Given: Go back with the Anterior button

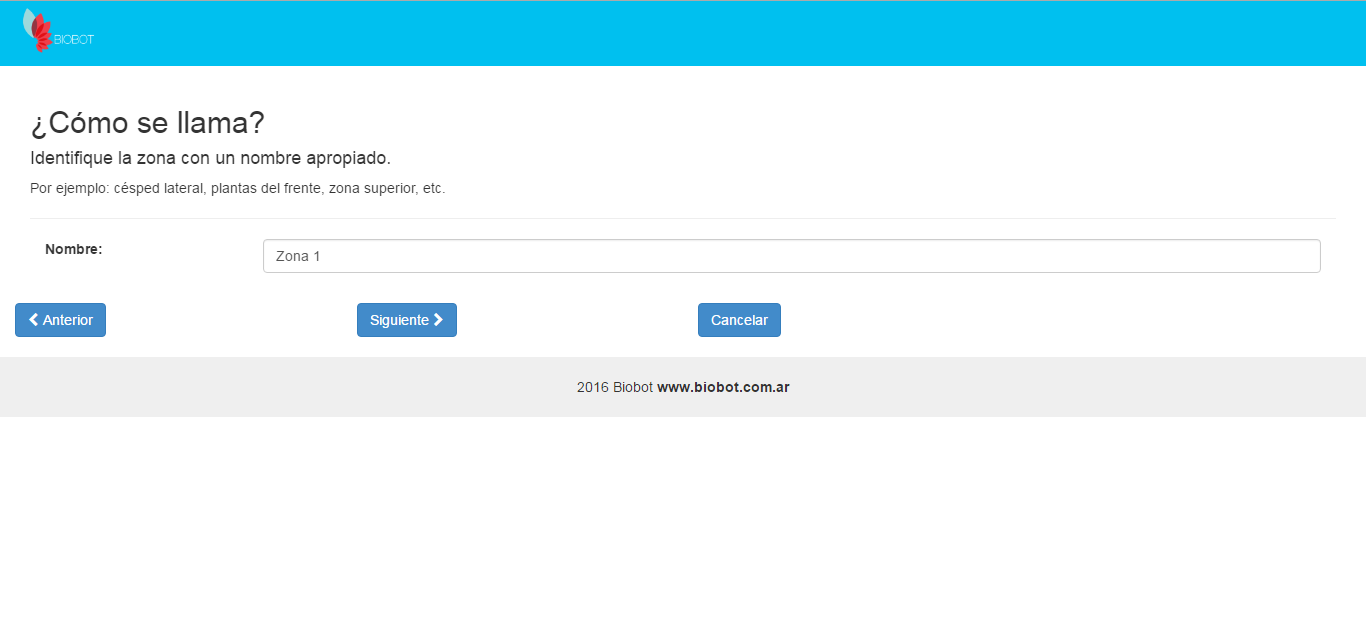Looking at the screenshot, I should pyautogui.click(x=60, y=320).
